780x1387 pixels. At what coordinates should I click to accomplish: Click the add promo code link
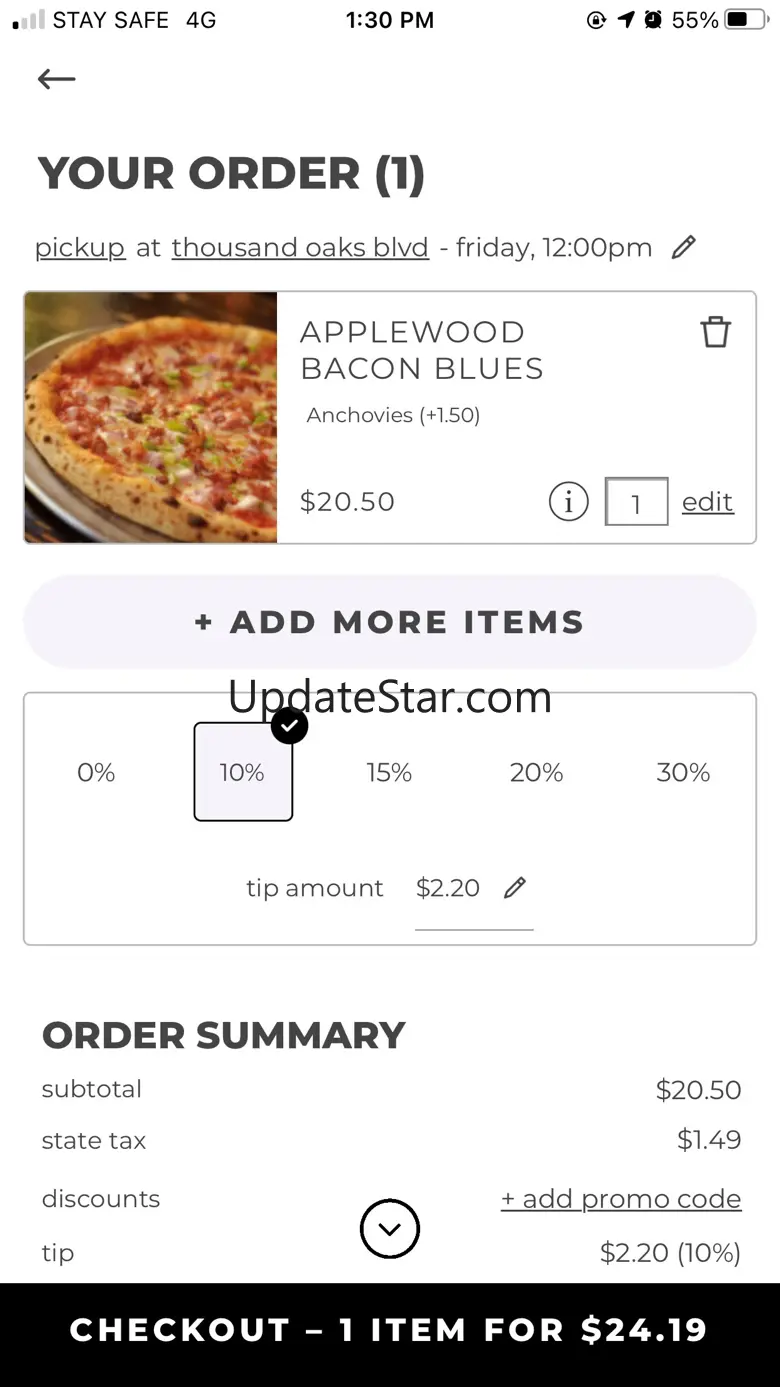(x=621, y=1199)
